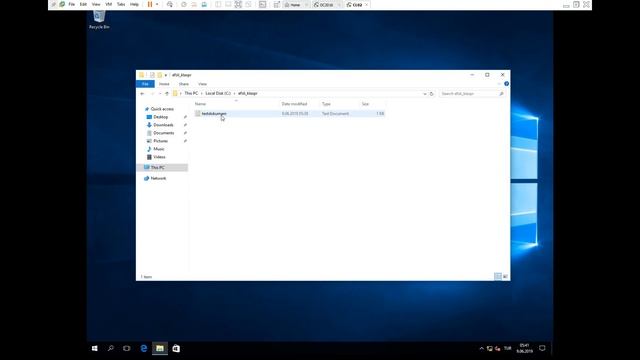Open Task View on the taskbar
The width and height of the screenshot is (640, 360).
coord(127,348)
